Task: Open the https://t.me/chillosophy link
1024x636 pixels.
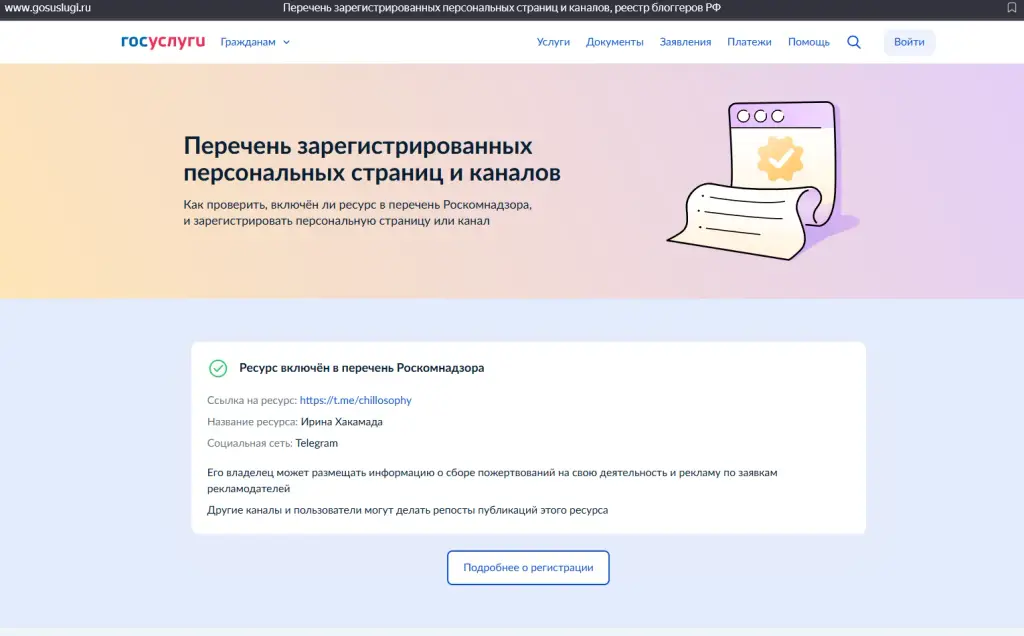Action: (355, 400)
